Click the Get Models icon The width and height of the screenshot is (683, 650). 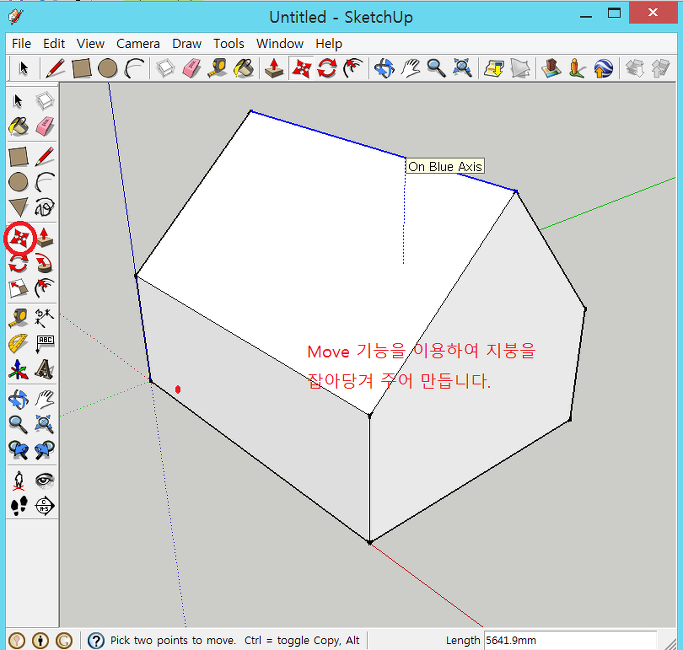pos(635,68)
